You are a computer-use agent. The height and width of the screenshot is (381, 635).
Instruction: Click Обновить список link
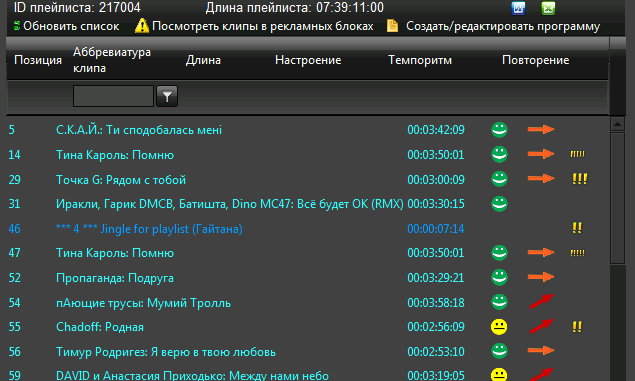71,26
